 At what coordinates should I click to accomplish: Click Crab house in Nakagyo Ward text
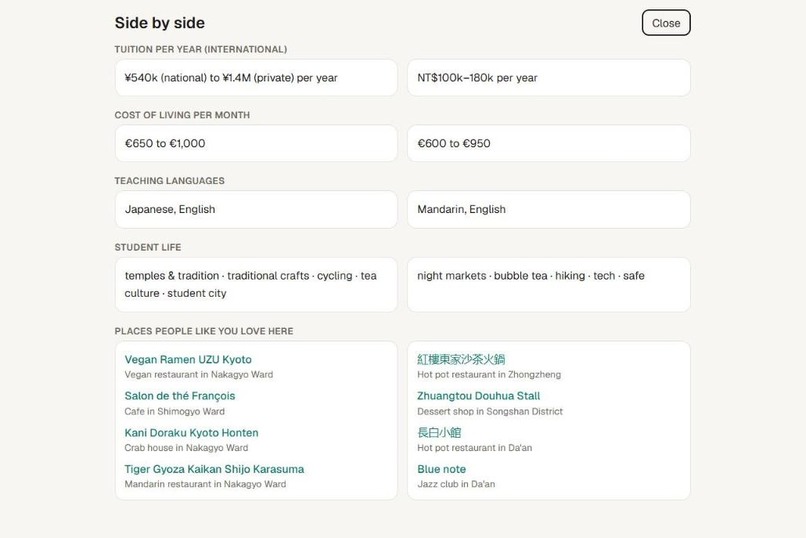pos(186,448)
